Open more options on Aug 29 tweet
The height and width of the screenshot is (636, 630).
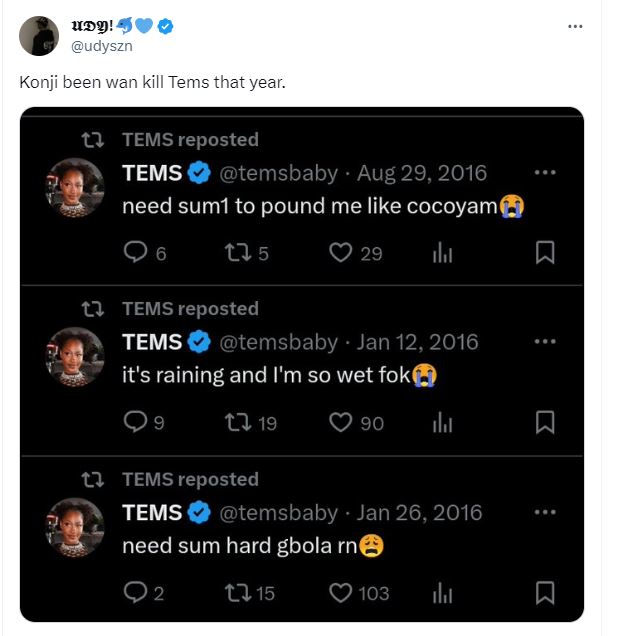(545, 172)
